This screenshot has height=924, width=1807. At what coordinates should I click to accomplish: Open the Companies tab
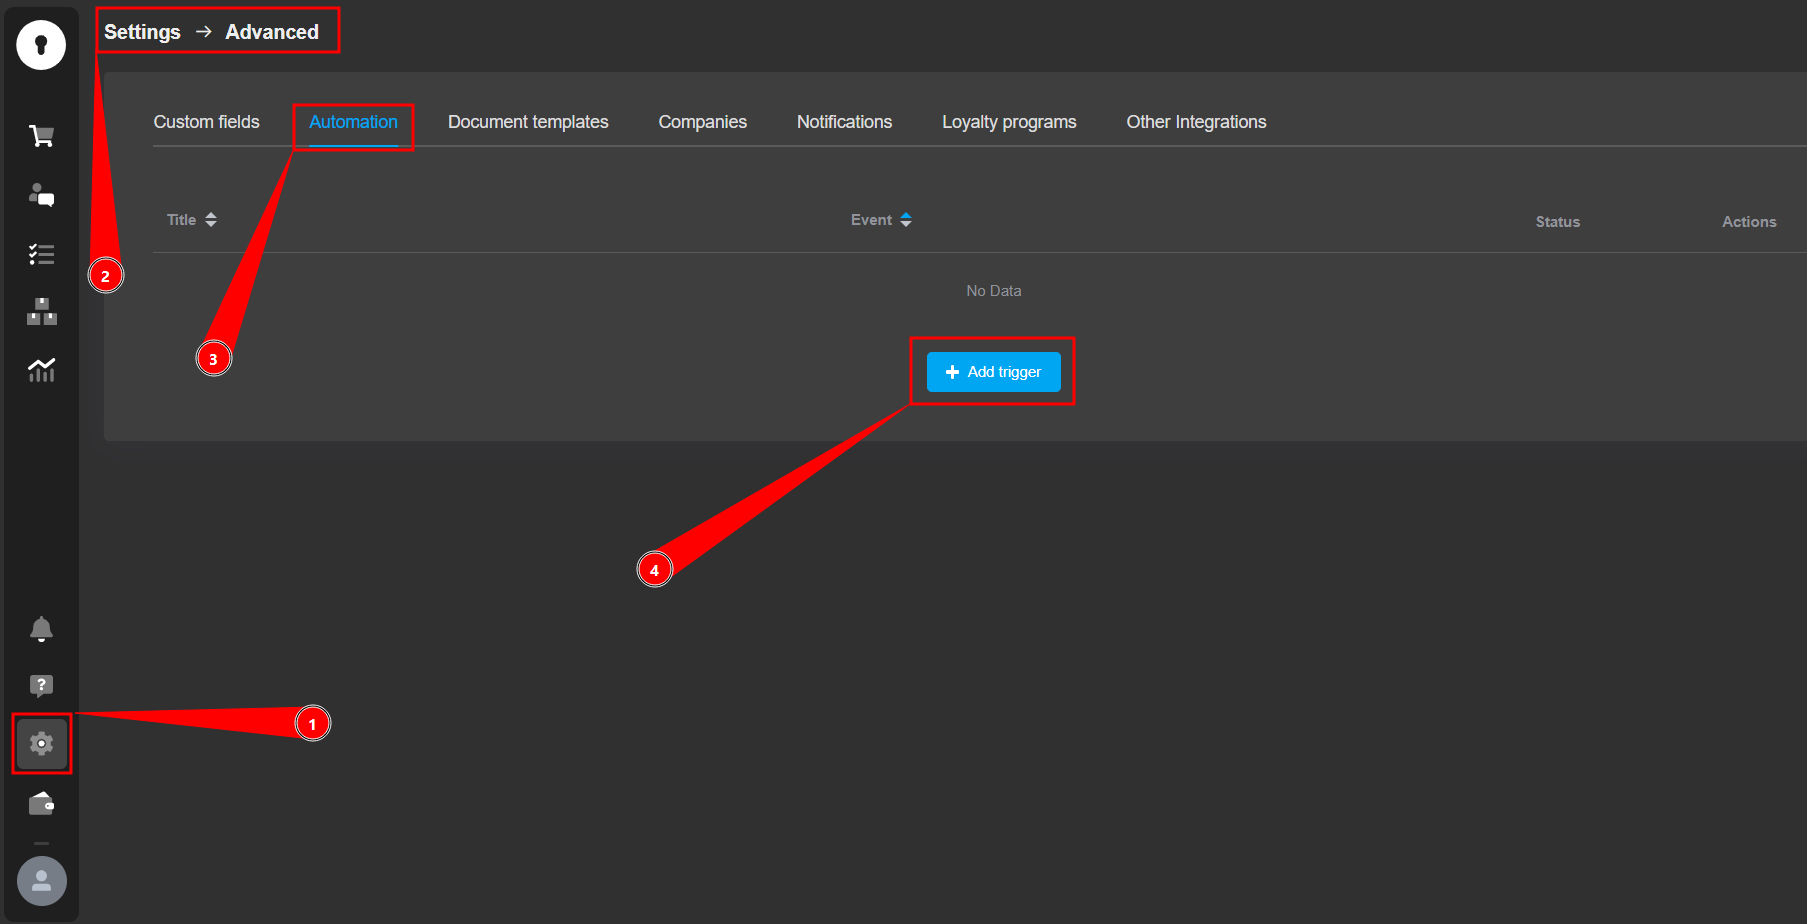point(702,122)
